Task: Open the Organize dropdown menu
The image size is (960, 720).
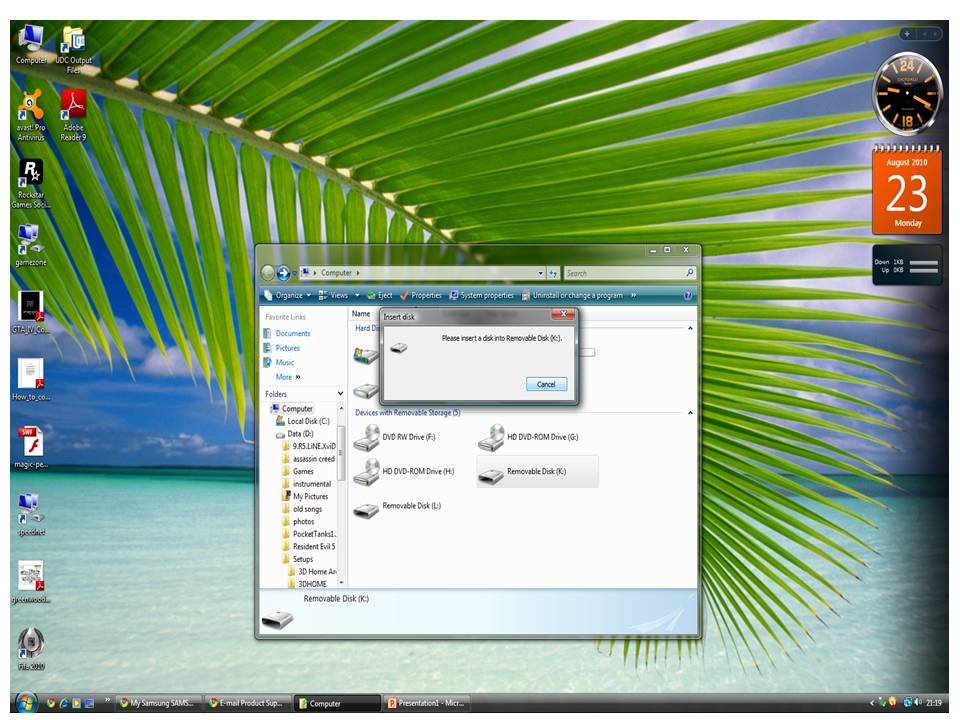Action: 288,296
